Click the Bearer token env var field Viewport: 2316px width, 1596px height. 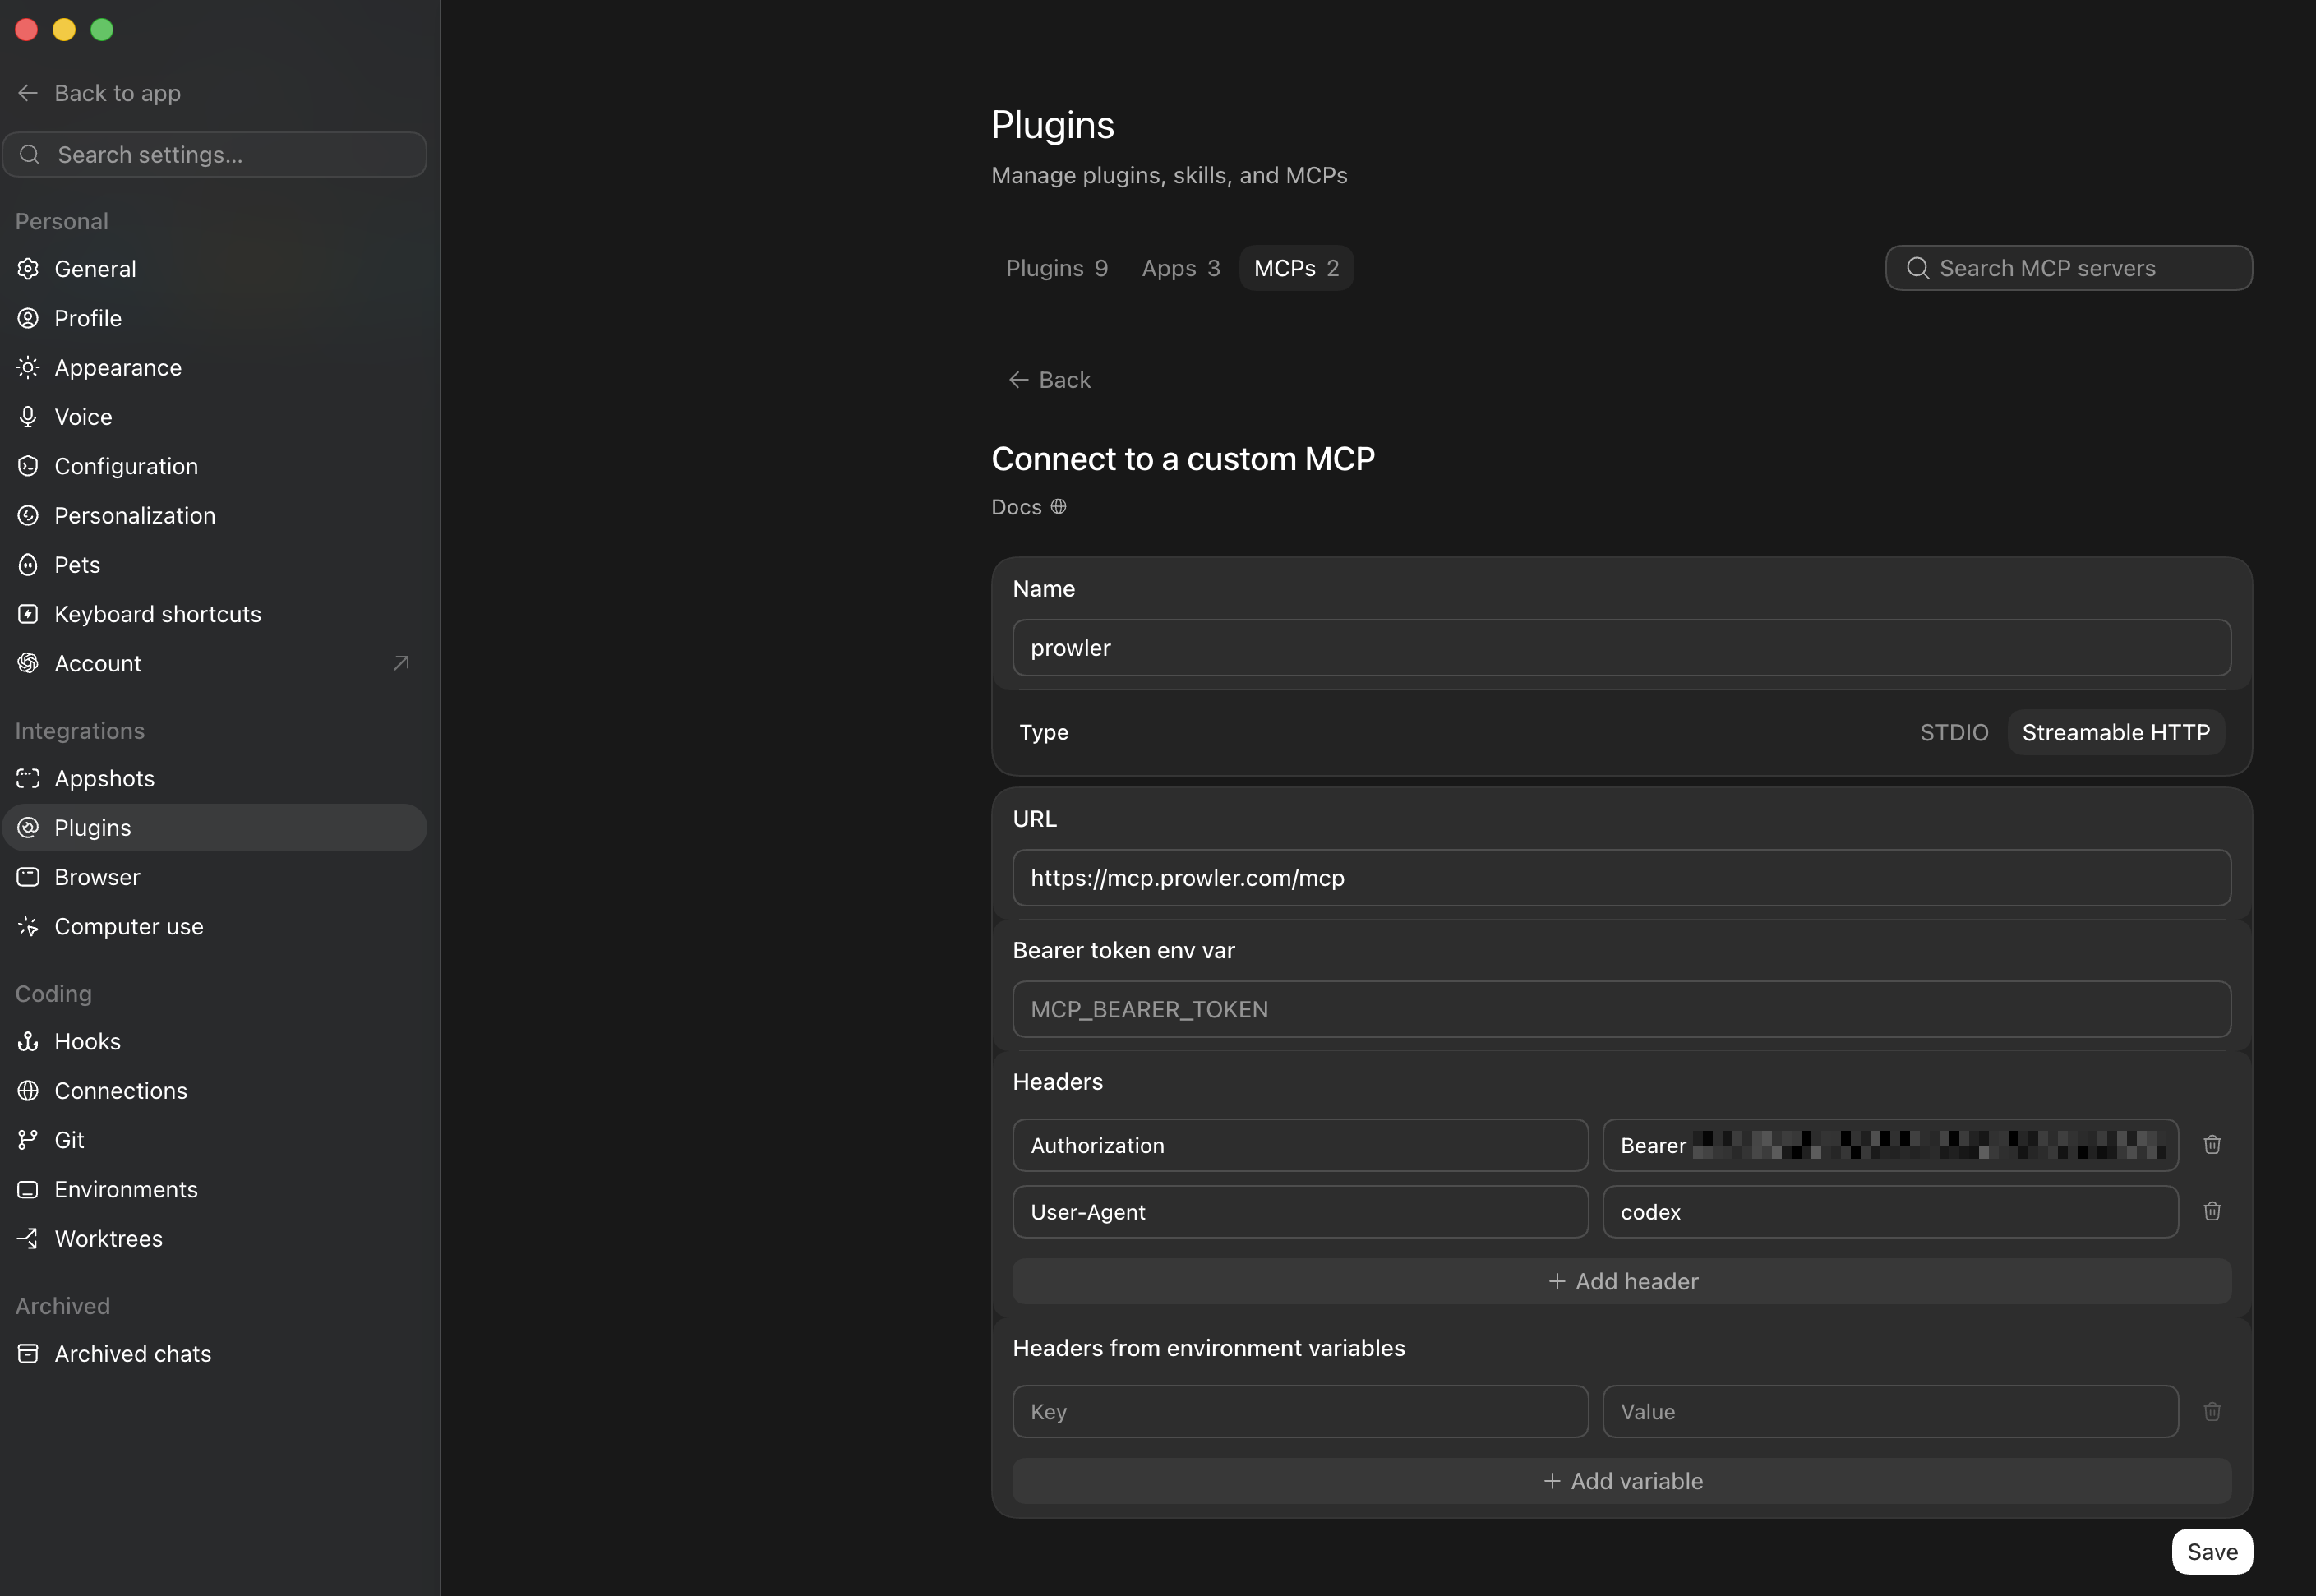[x=1621, y=1009]
